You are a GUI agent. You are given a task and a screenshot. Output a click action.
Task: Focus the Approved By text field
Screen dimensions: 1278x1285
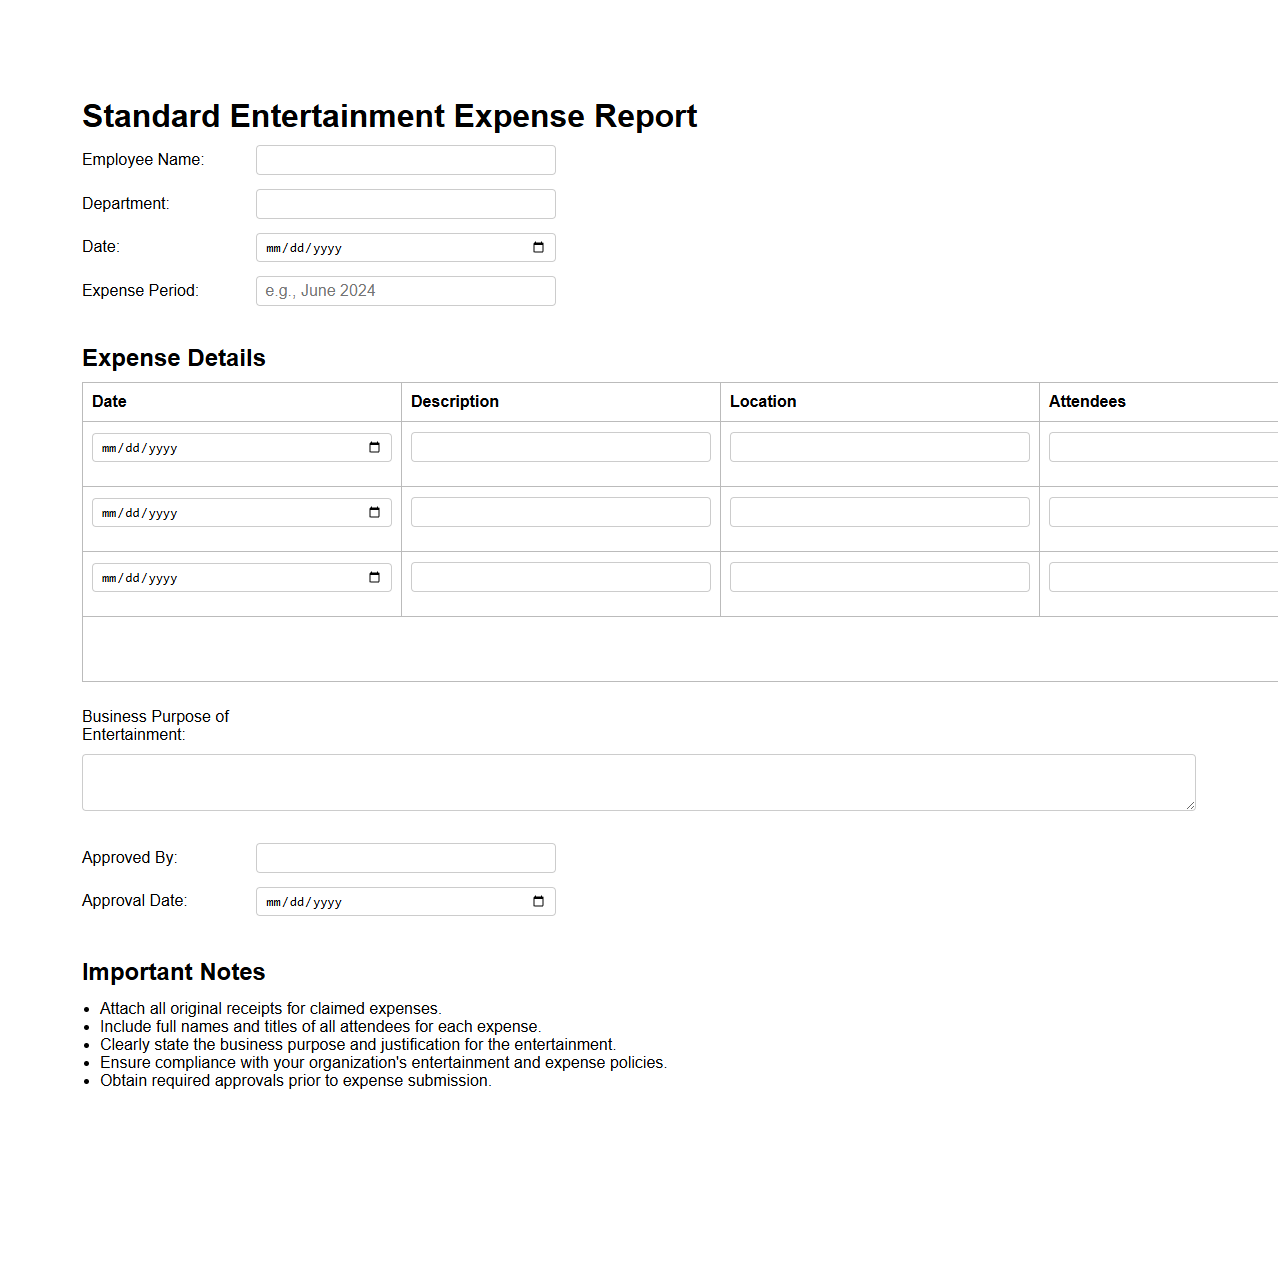405,858
